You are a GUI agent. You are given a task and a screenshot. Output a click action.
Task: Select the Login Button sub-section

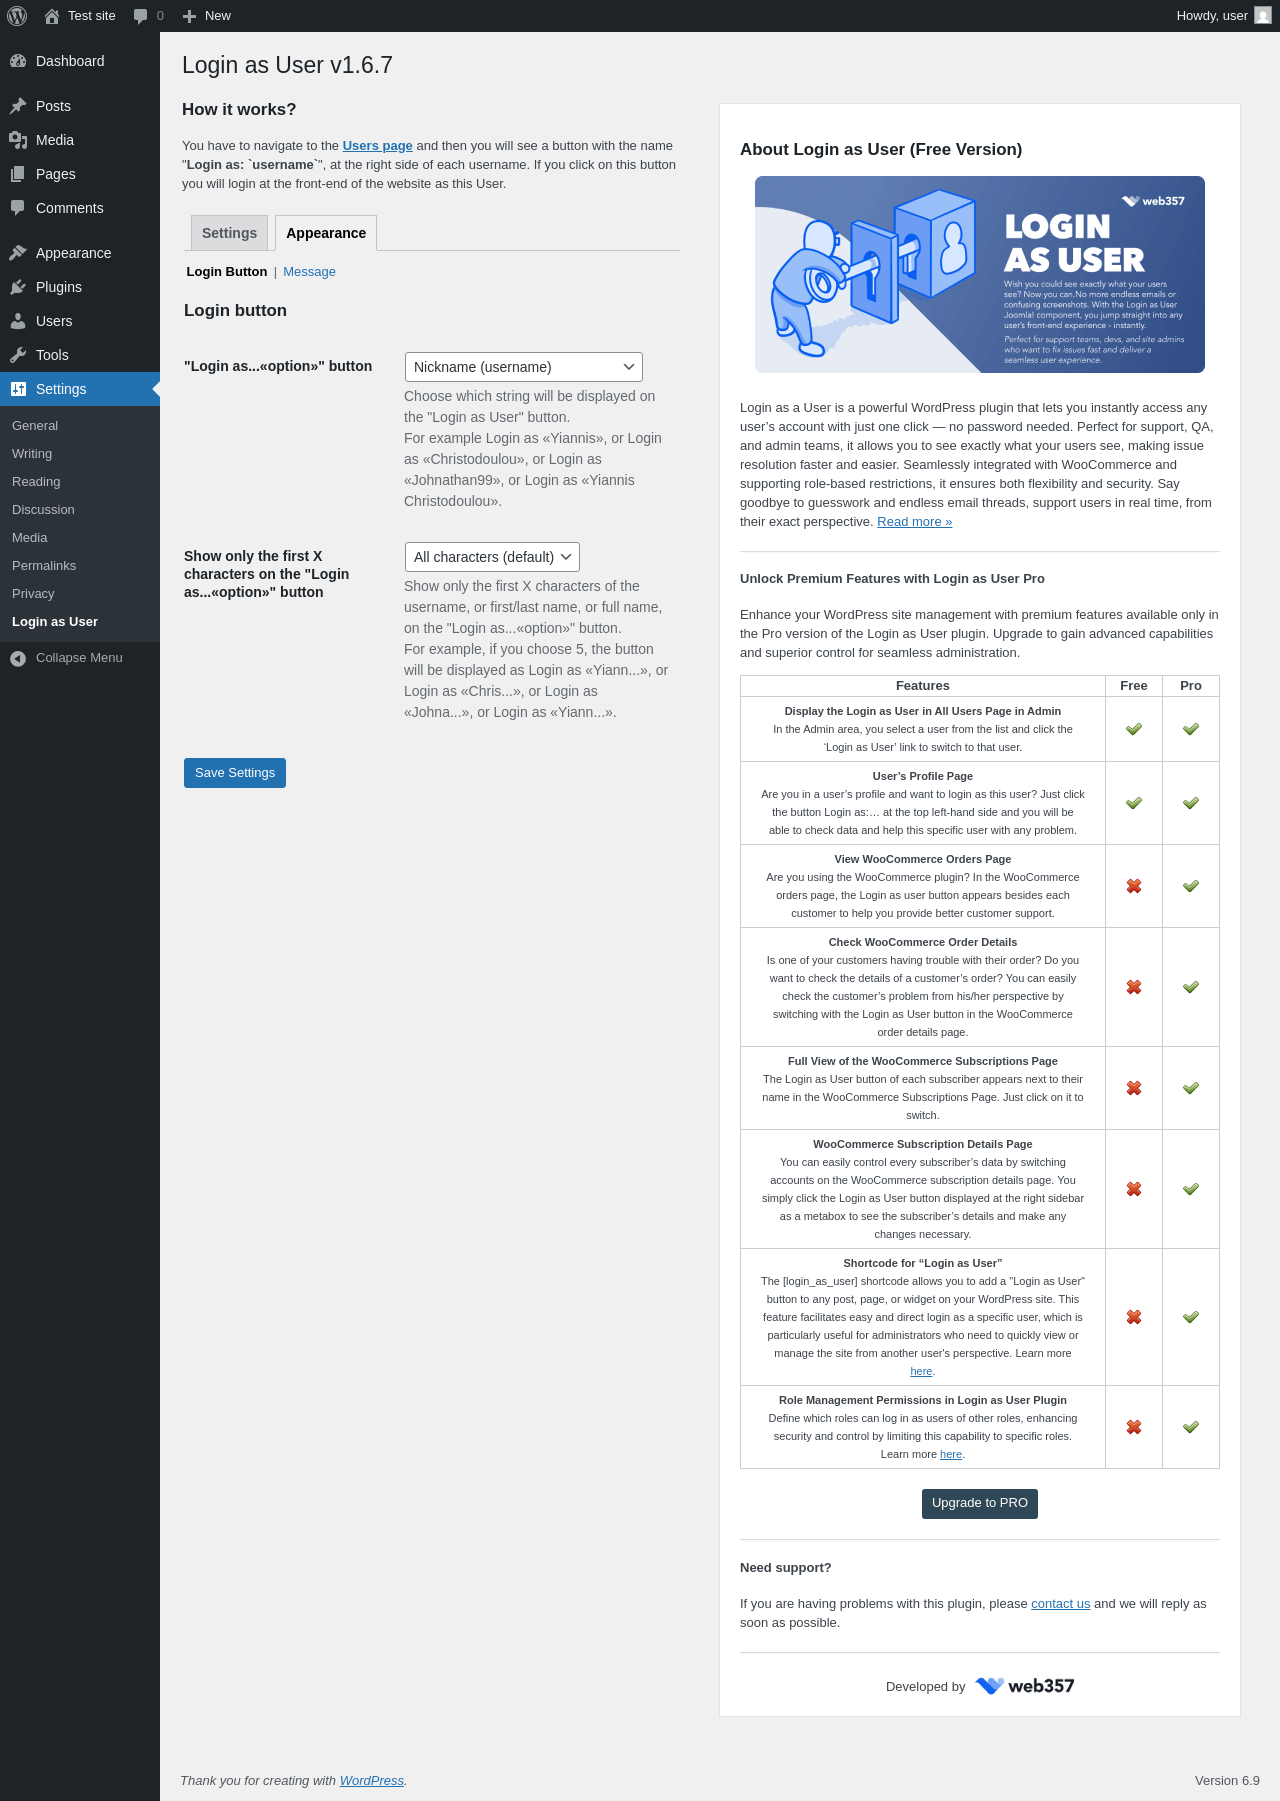point(227,272)
